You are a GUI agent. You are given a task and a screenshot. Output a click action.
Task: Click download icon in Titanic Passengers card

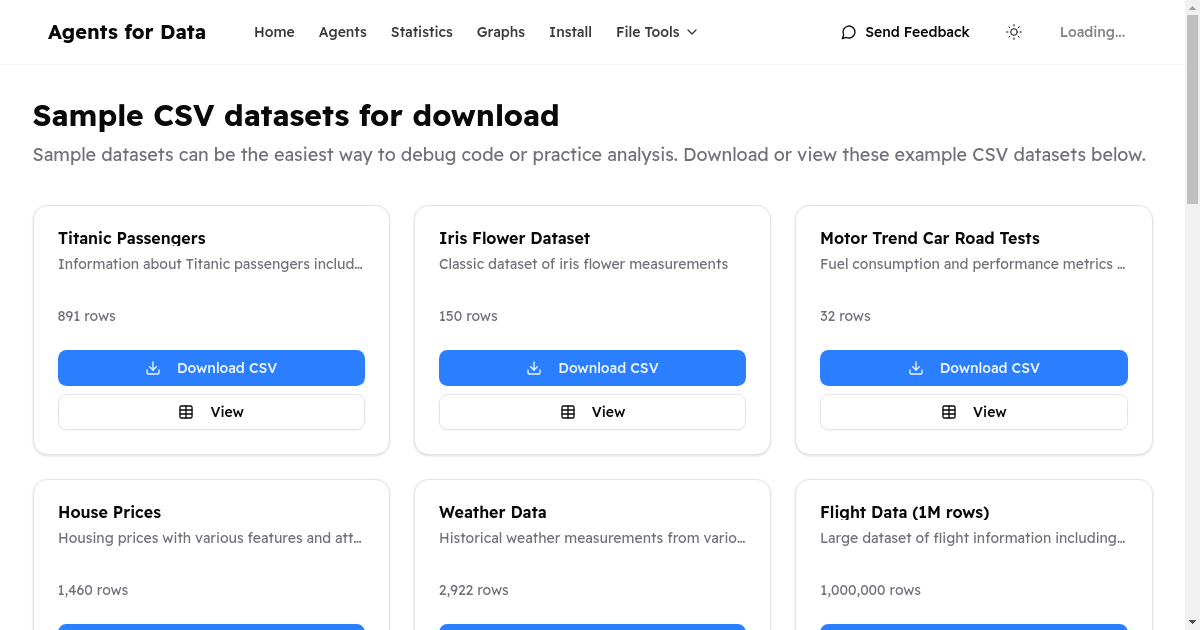pyautogui.click(x=153, y=368)
